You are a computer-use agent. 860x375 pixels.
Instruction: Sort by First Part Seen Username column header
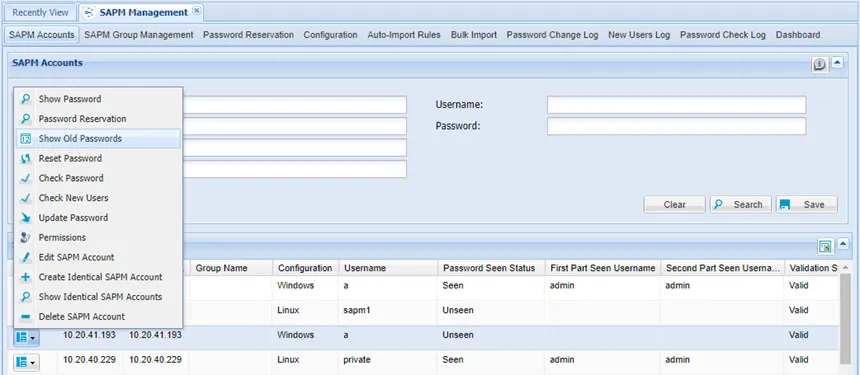(x=602, y=268)
